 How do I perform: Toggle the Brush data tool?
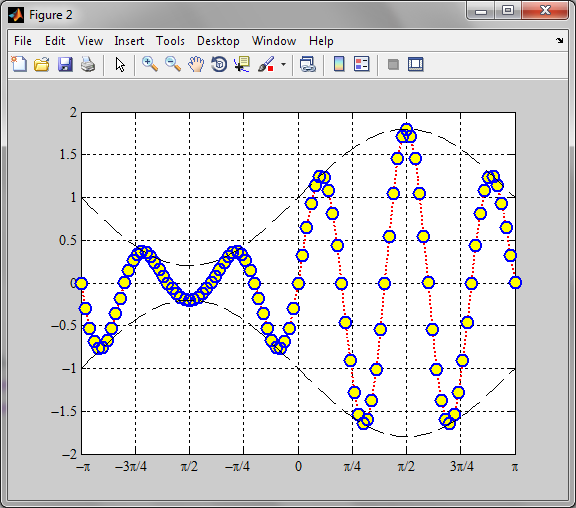click(x=266, y=64)
